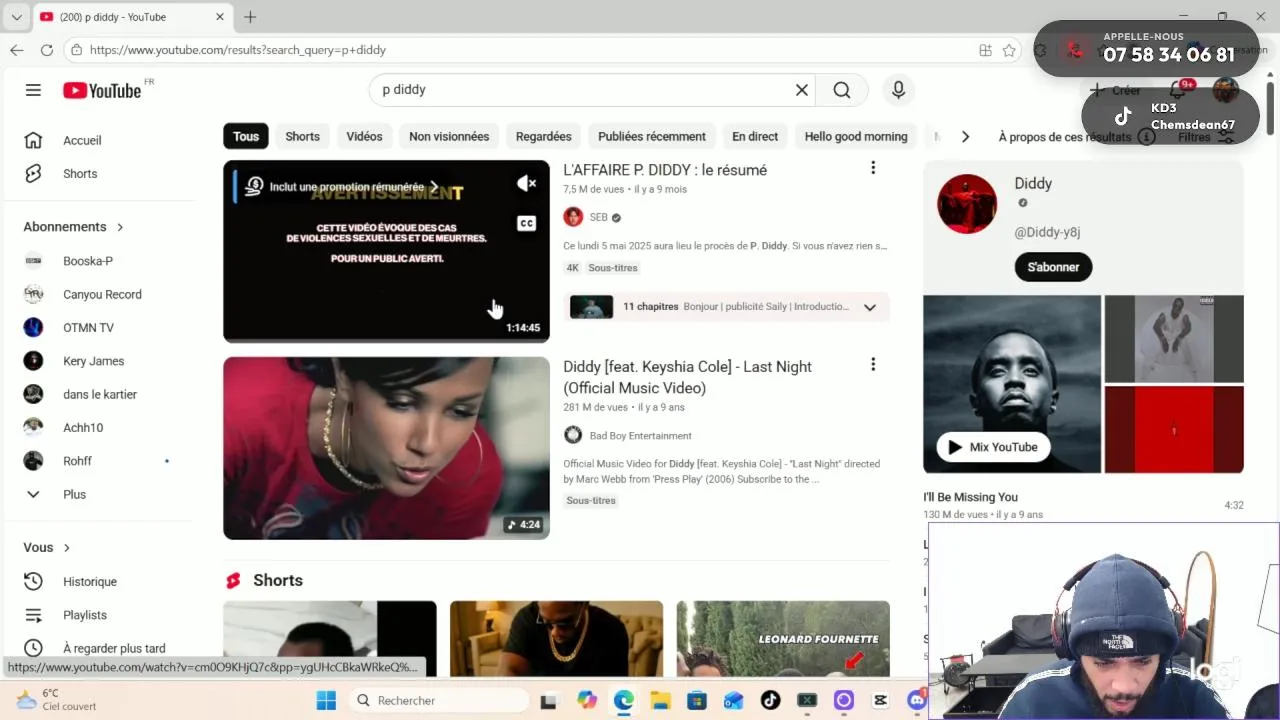Click S'abonner on the Diddy channel card
This screenshot has height=720, width=1280.
coord(1053,267)
